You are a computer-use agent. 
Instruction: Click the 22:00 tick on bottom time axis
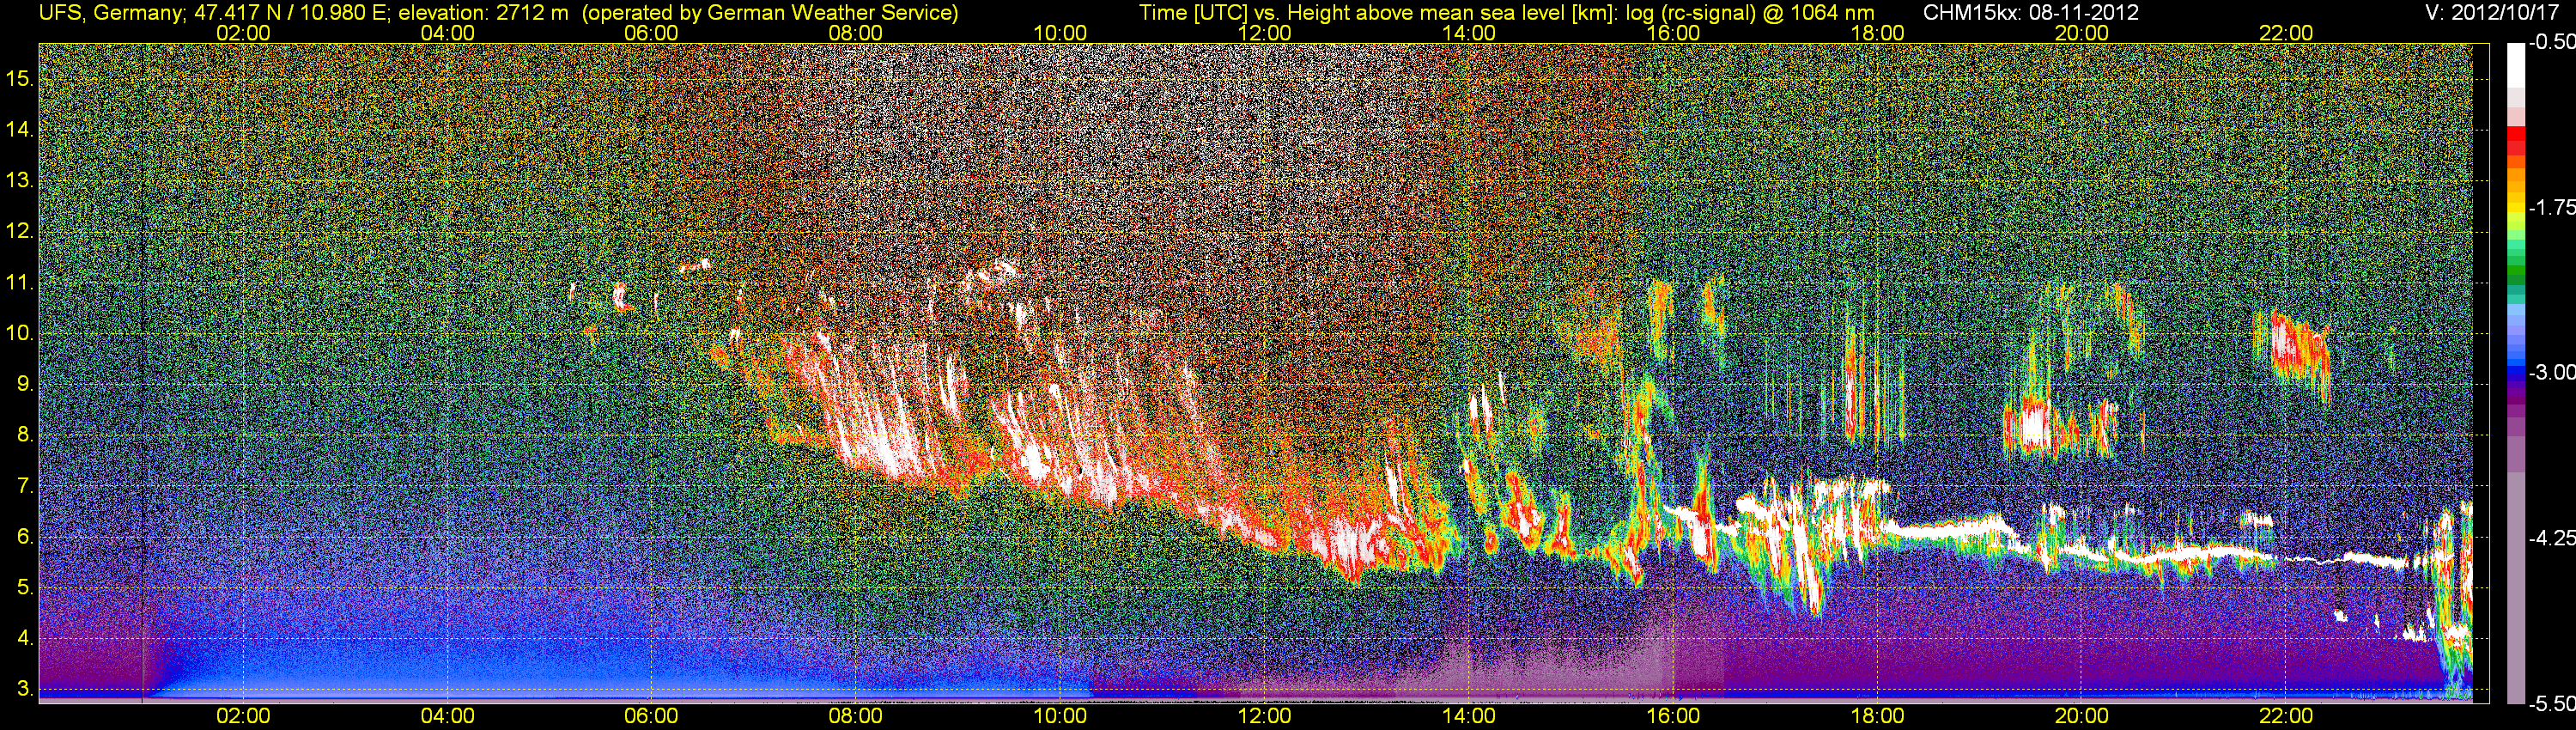(x=2286, y=716)
